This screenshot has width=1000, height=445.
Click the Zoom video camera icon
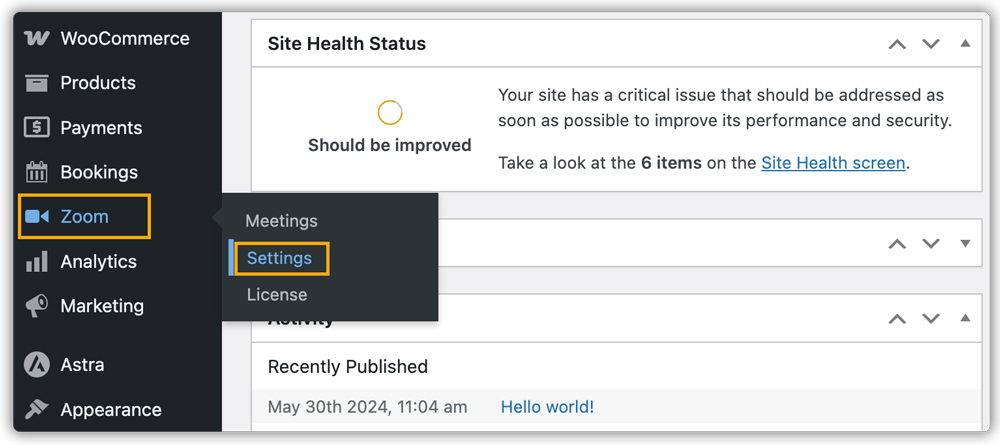click(x=36, y=217)
